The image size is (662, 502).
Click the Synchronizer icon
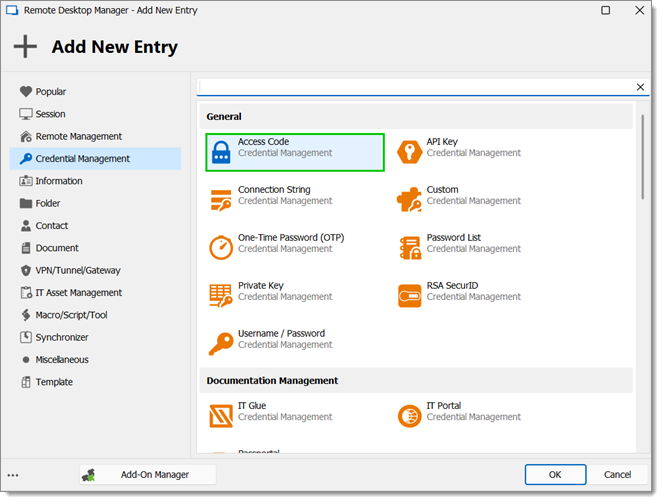[26, 337]
